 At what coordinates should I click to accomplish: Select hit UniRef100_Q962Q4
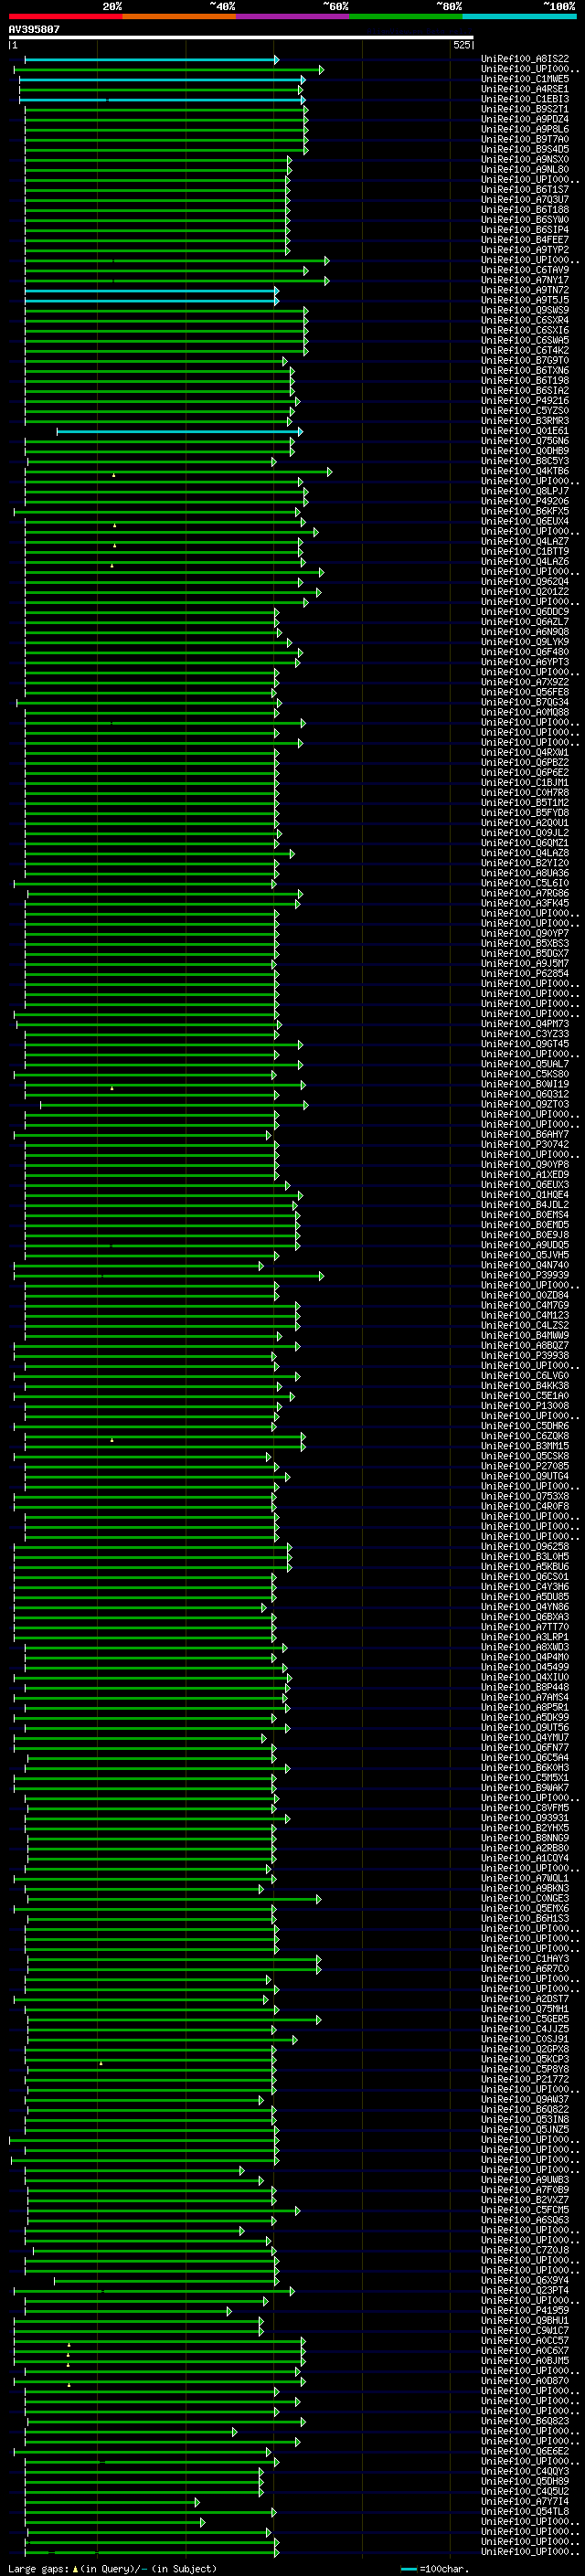point(525,581)
